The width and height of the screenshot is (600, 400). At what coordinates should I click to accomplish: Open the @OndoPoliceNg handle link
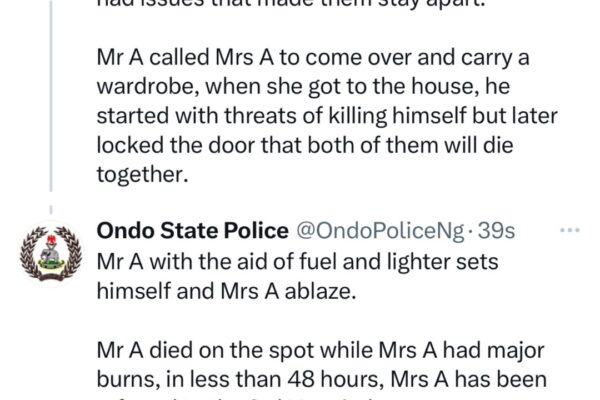pyautogui.click(x=379, y=232)
